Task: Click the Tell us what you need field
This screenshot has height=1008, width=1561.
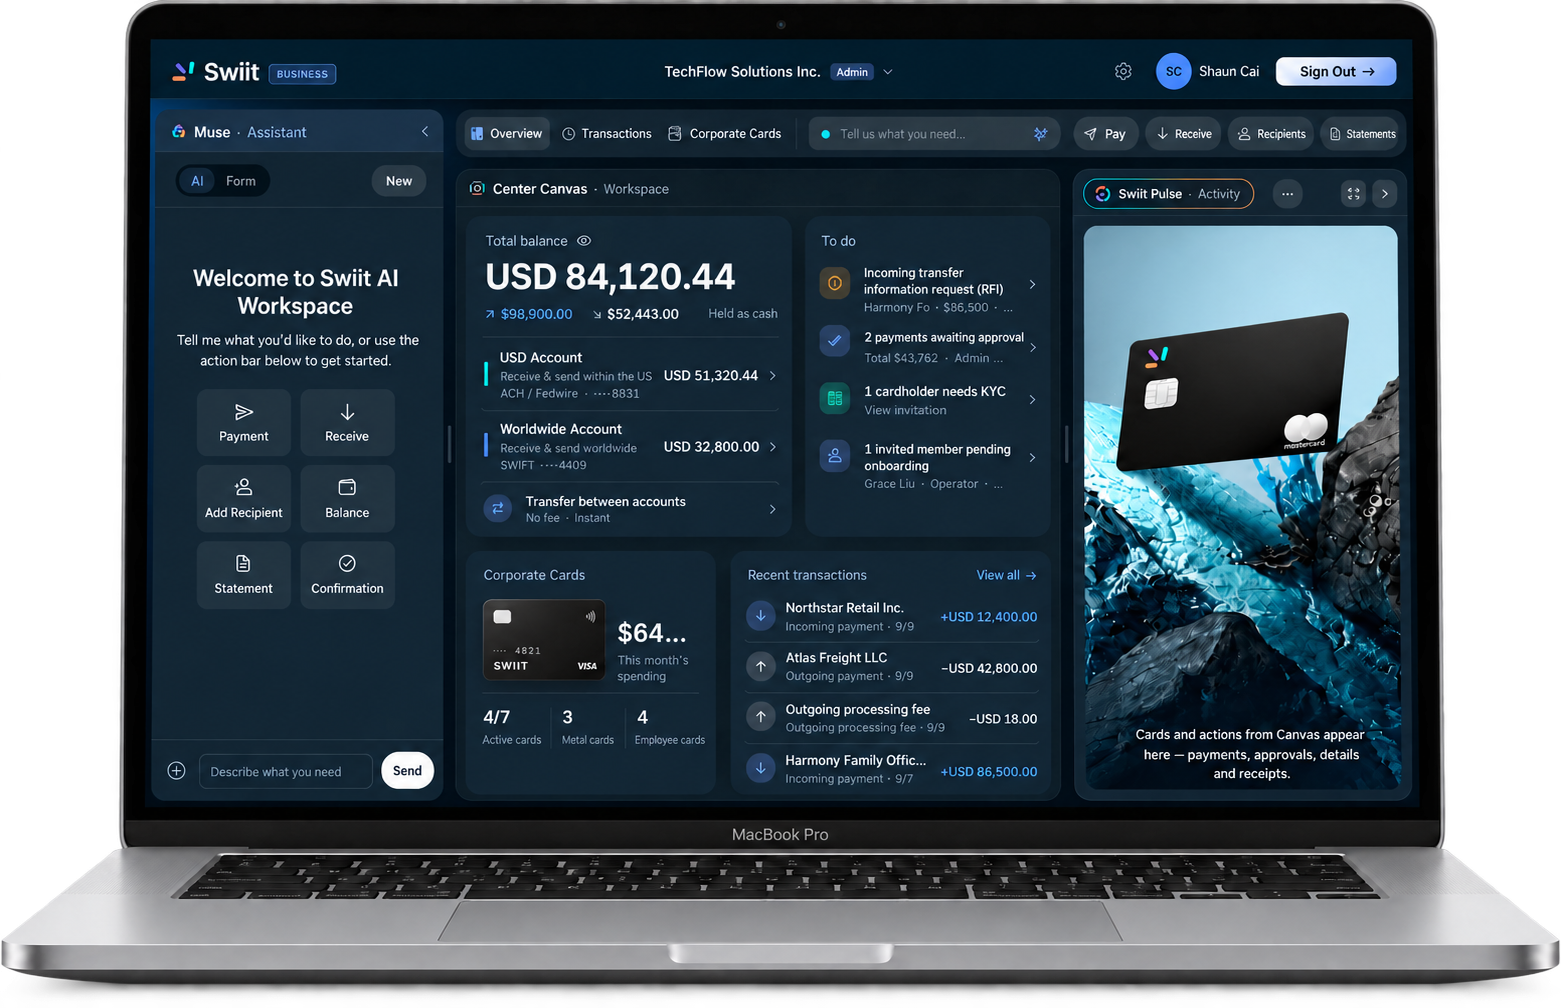Action: point(935,134)
